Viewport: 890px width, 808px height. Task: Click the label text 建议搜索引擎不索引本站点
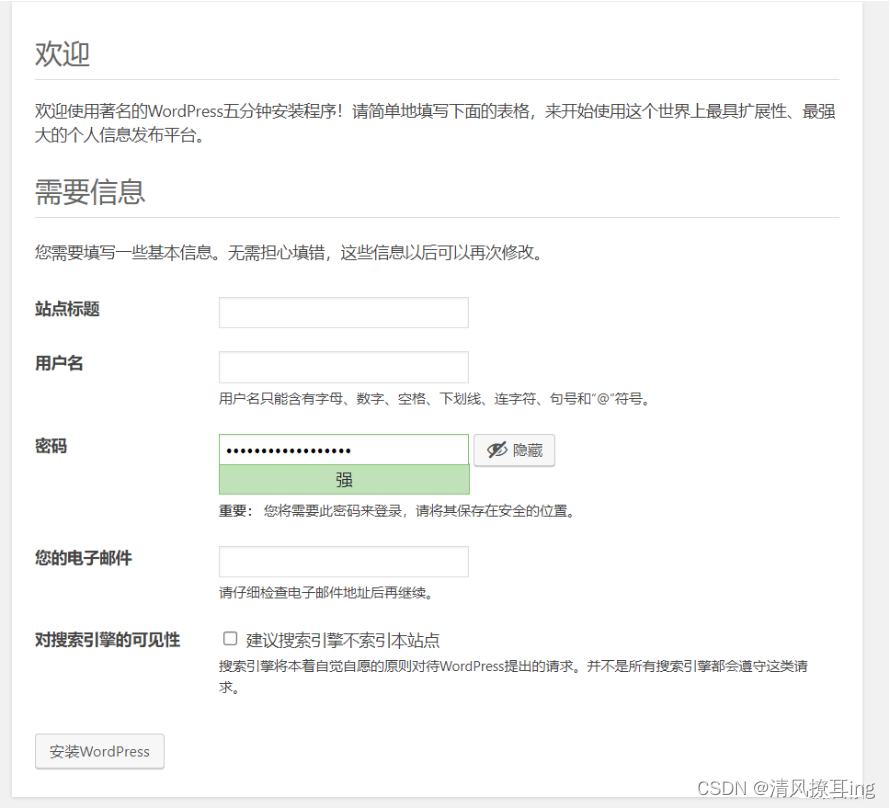pyautogui.click(x=343, y=641)
